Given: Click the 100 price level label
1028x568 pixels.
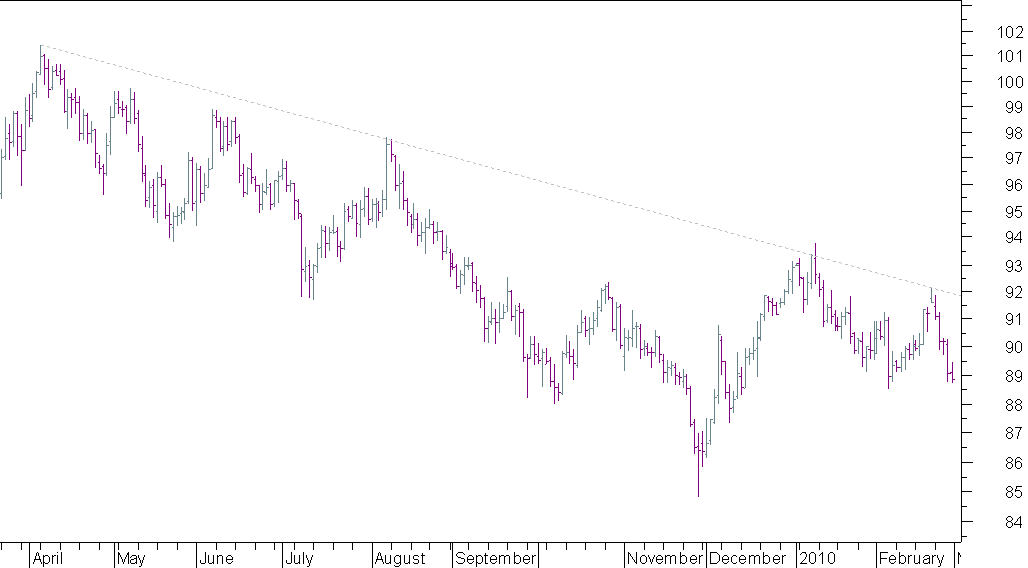Looking at the screenshot, I should 1009,82.
